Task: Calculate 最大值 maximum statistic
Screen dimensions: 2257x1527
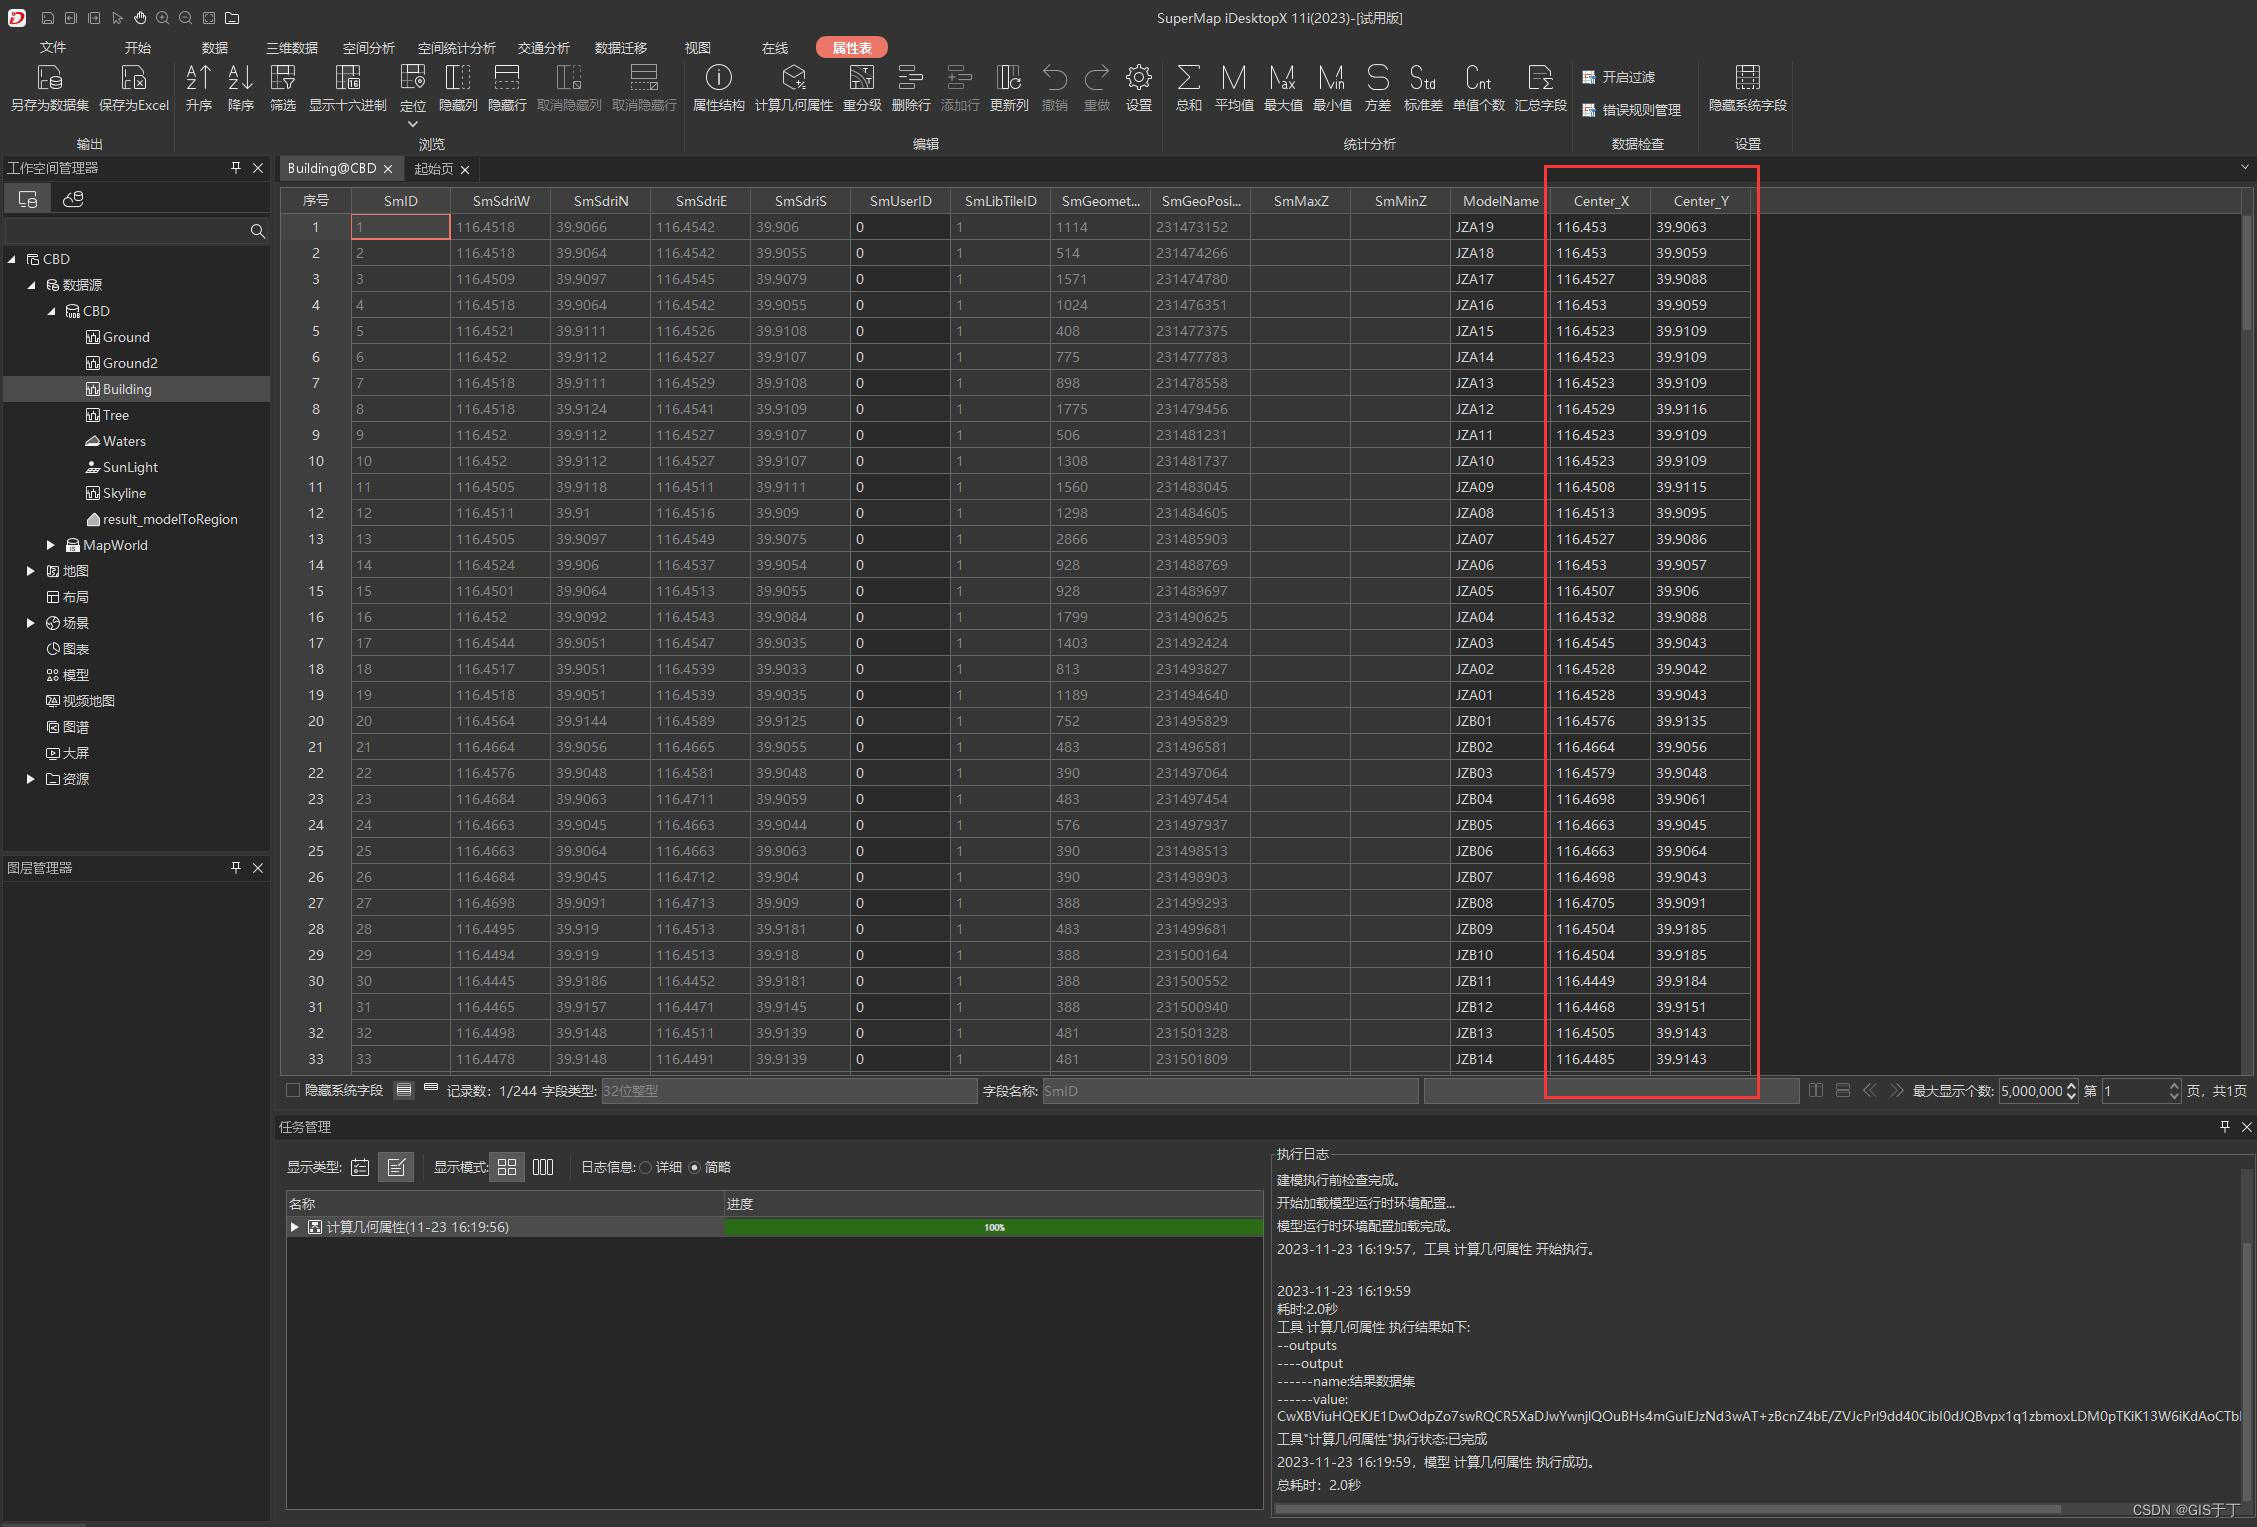Action: coord(1283,88)
